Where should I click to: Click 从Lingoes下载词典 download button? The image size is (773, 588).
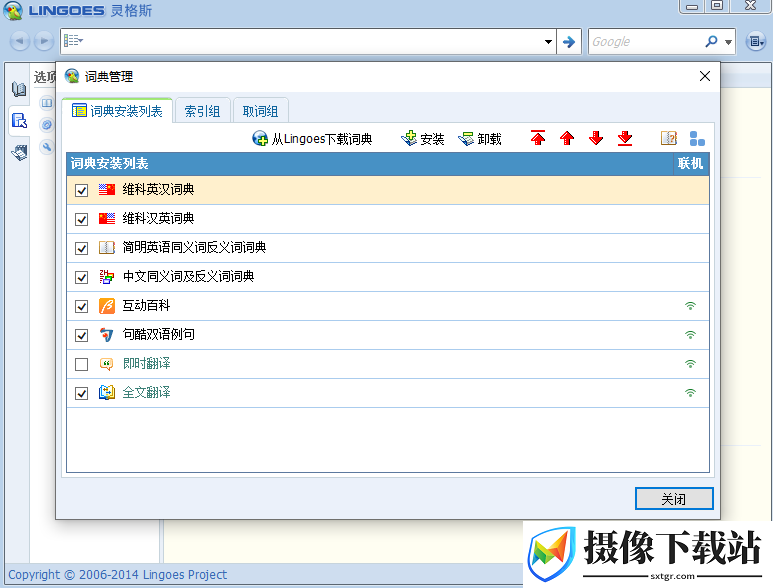point(312,138)
